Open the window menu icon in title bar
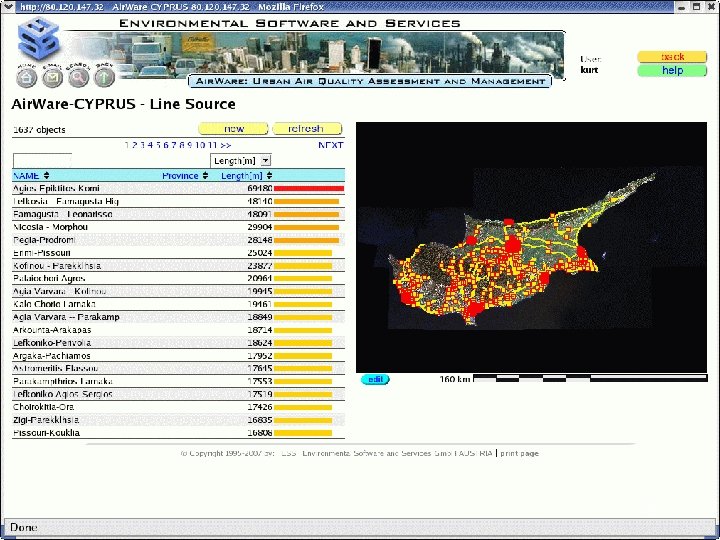The height and width of the screenshot is (540, 720). (8, 6)
